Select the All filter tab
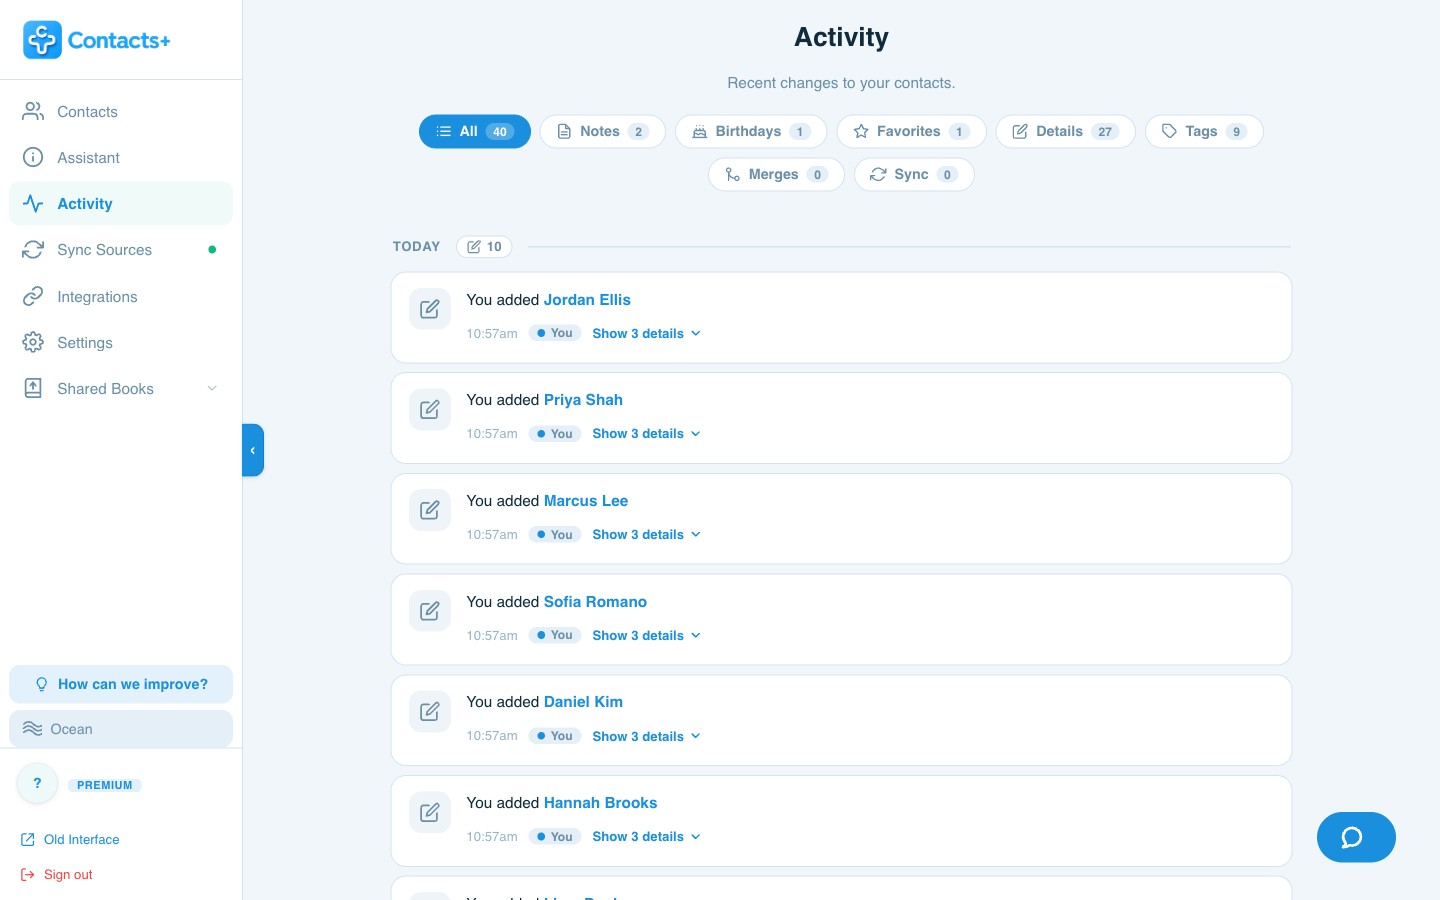This screenshot has height=900, width=1440. pos(475,132)
